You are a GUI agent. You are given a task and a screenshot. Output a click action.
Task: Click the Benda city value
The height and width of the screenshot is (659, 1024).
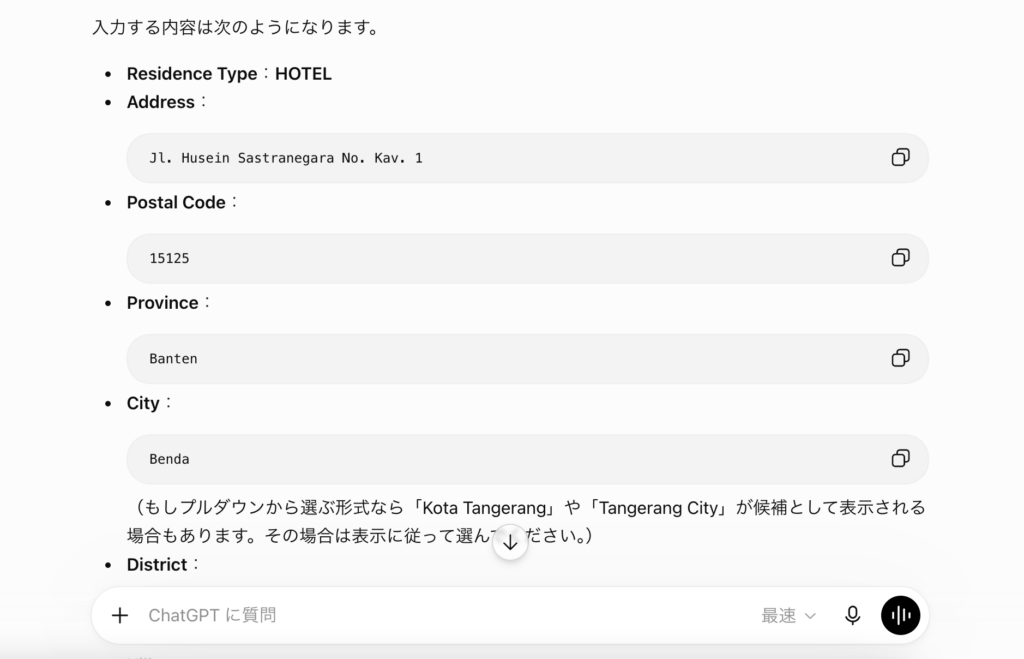pos(169,459)
